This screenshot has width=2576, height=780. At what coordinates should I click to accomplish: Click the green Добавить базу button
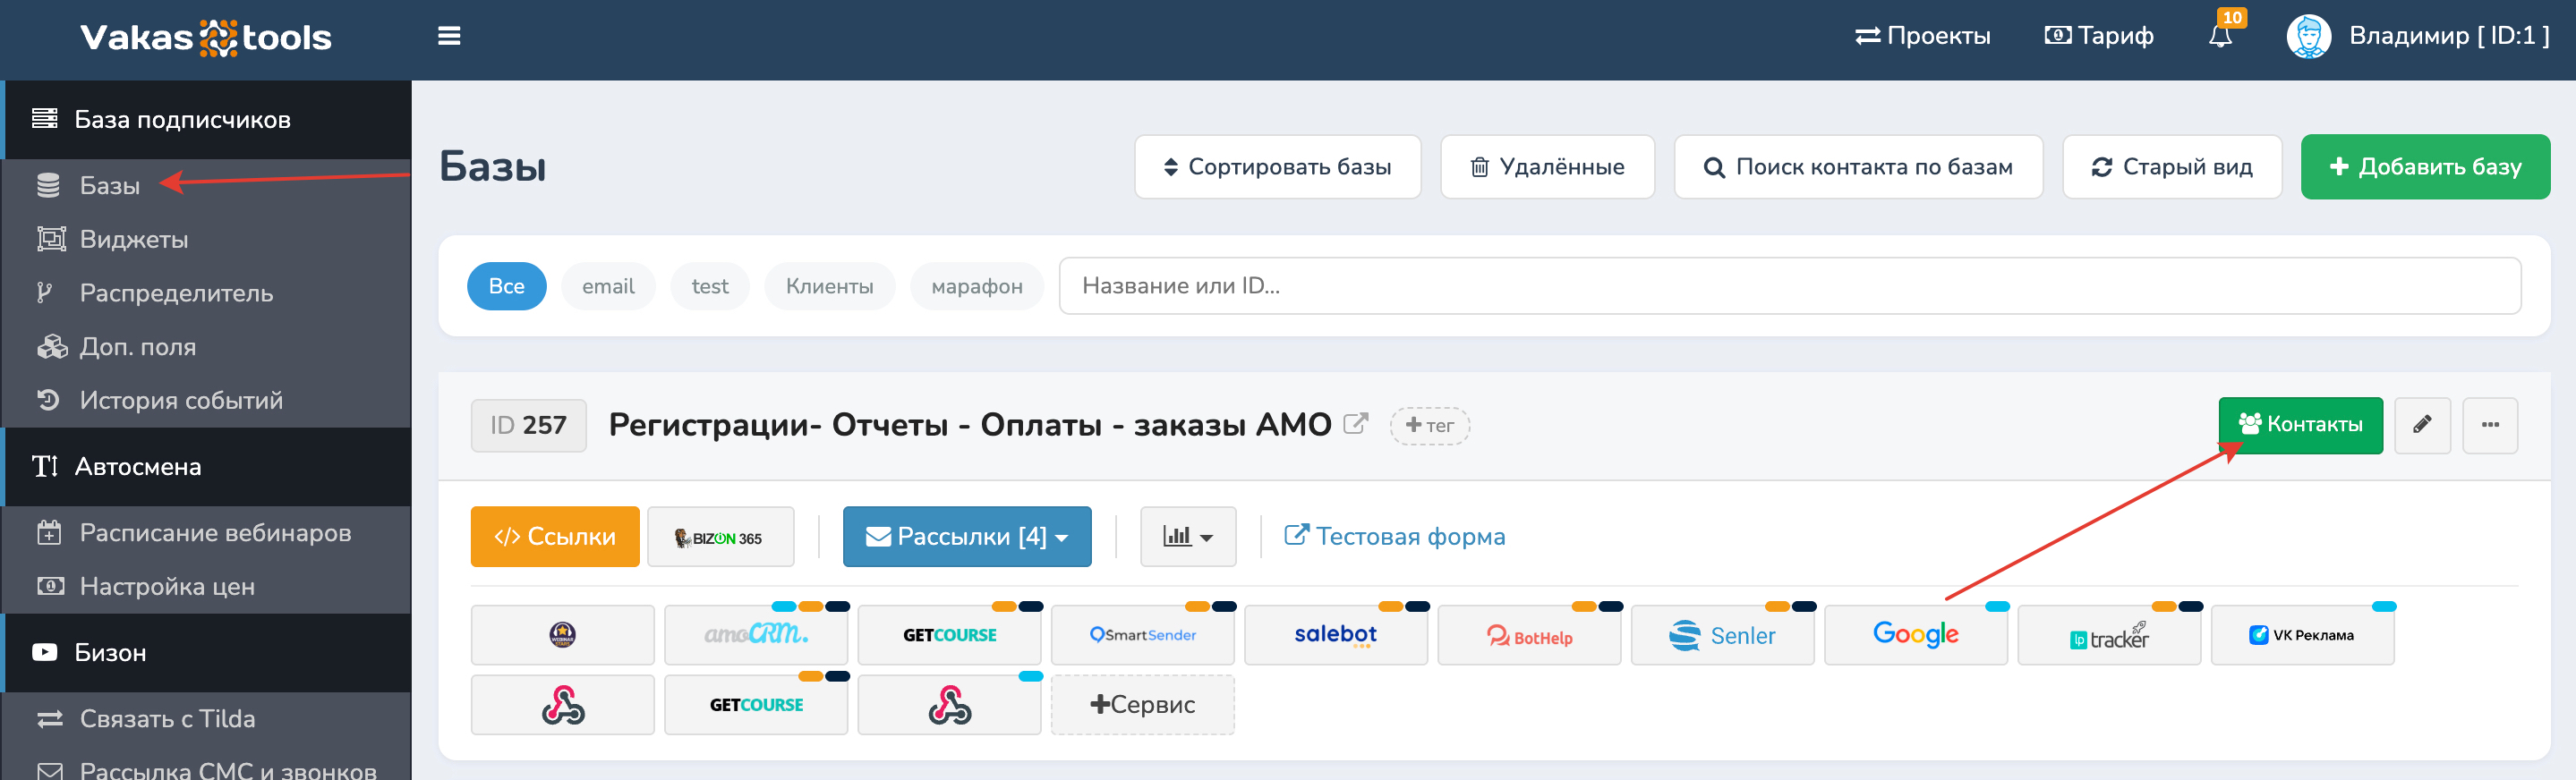2424,167
